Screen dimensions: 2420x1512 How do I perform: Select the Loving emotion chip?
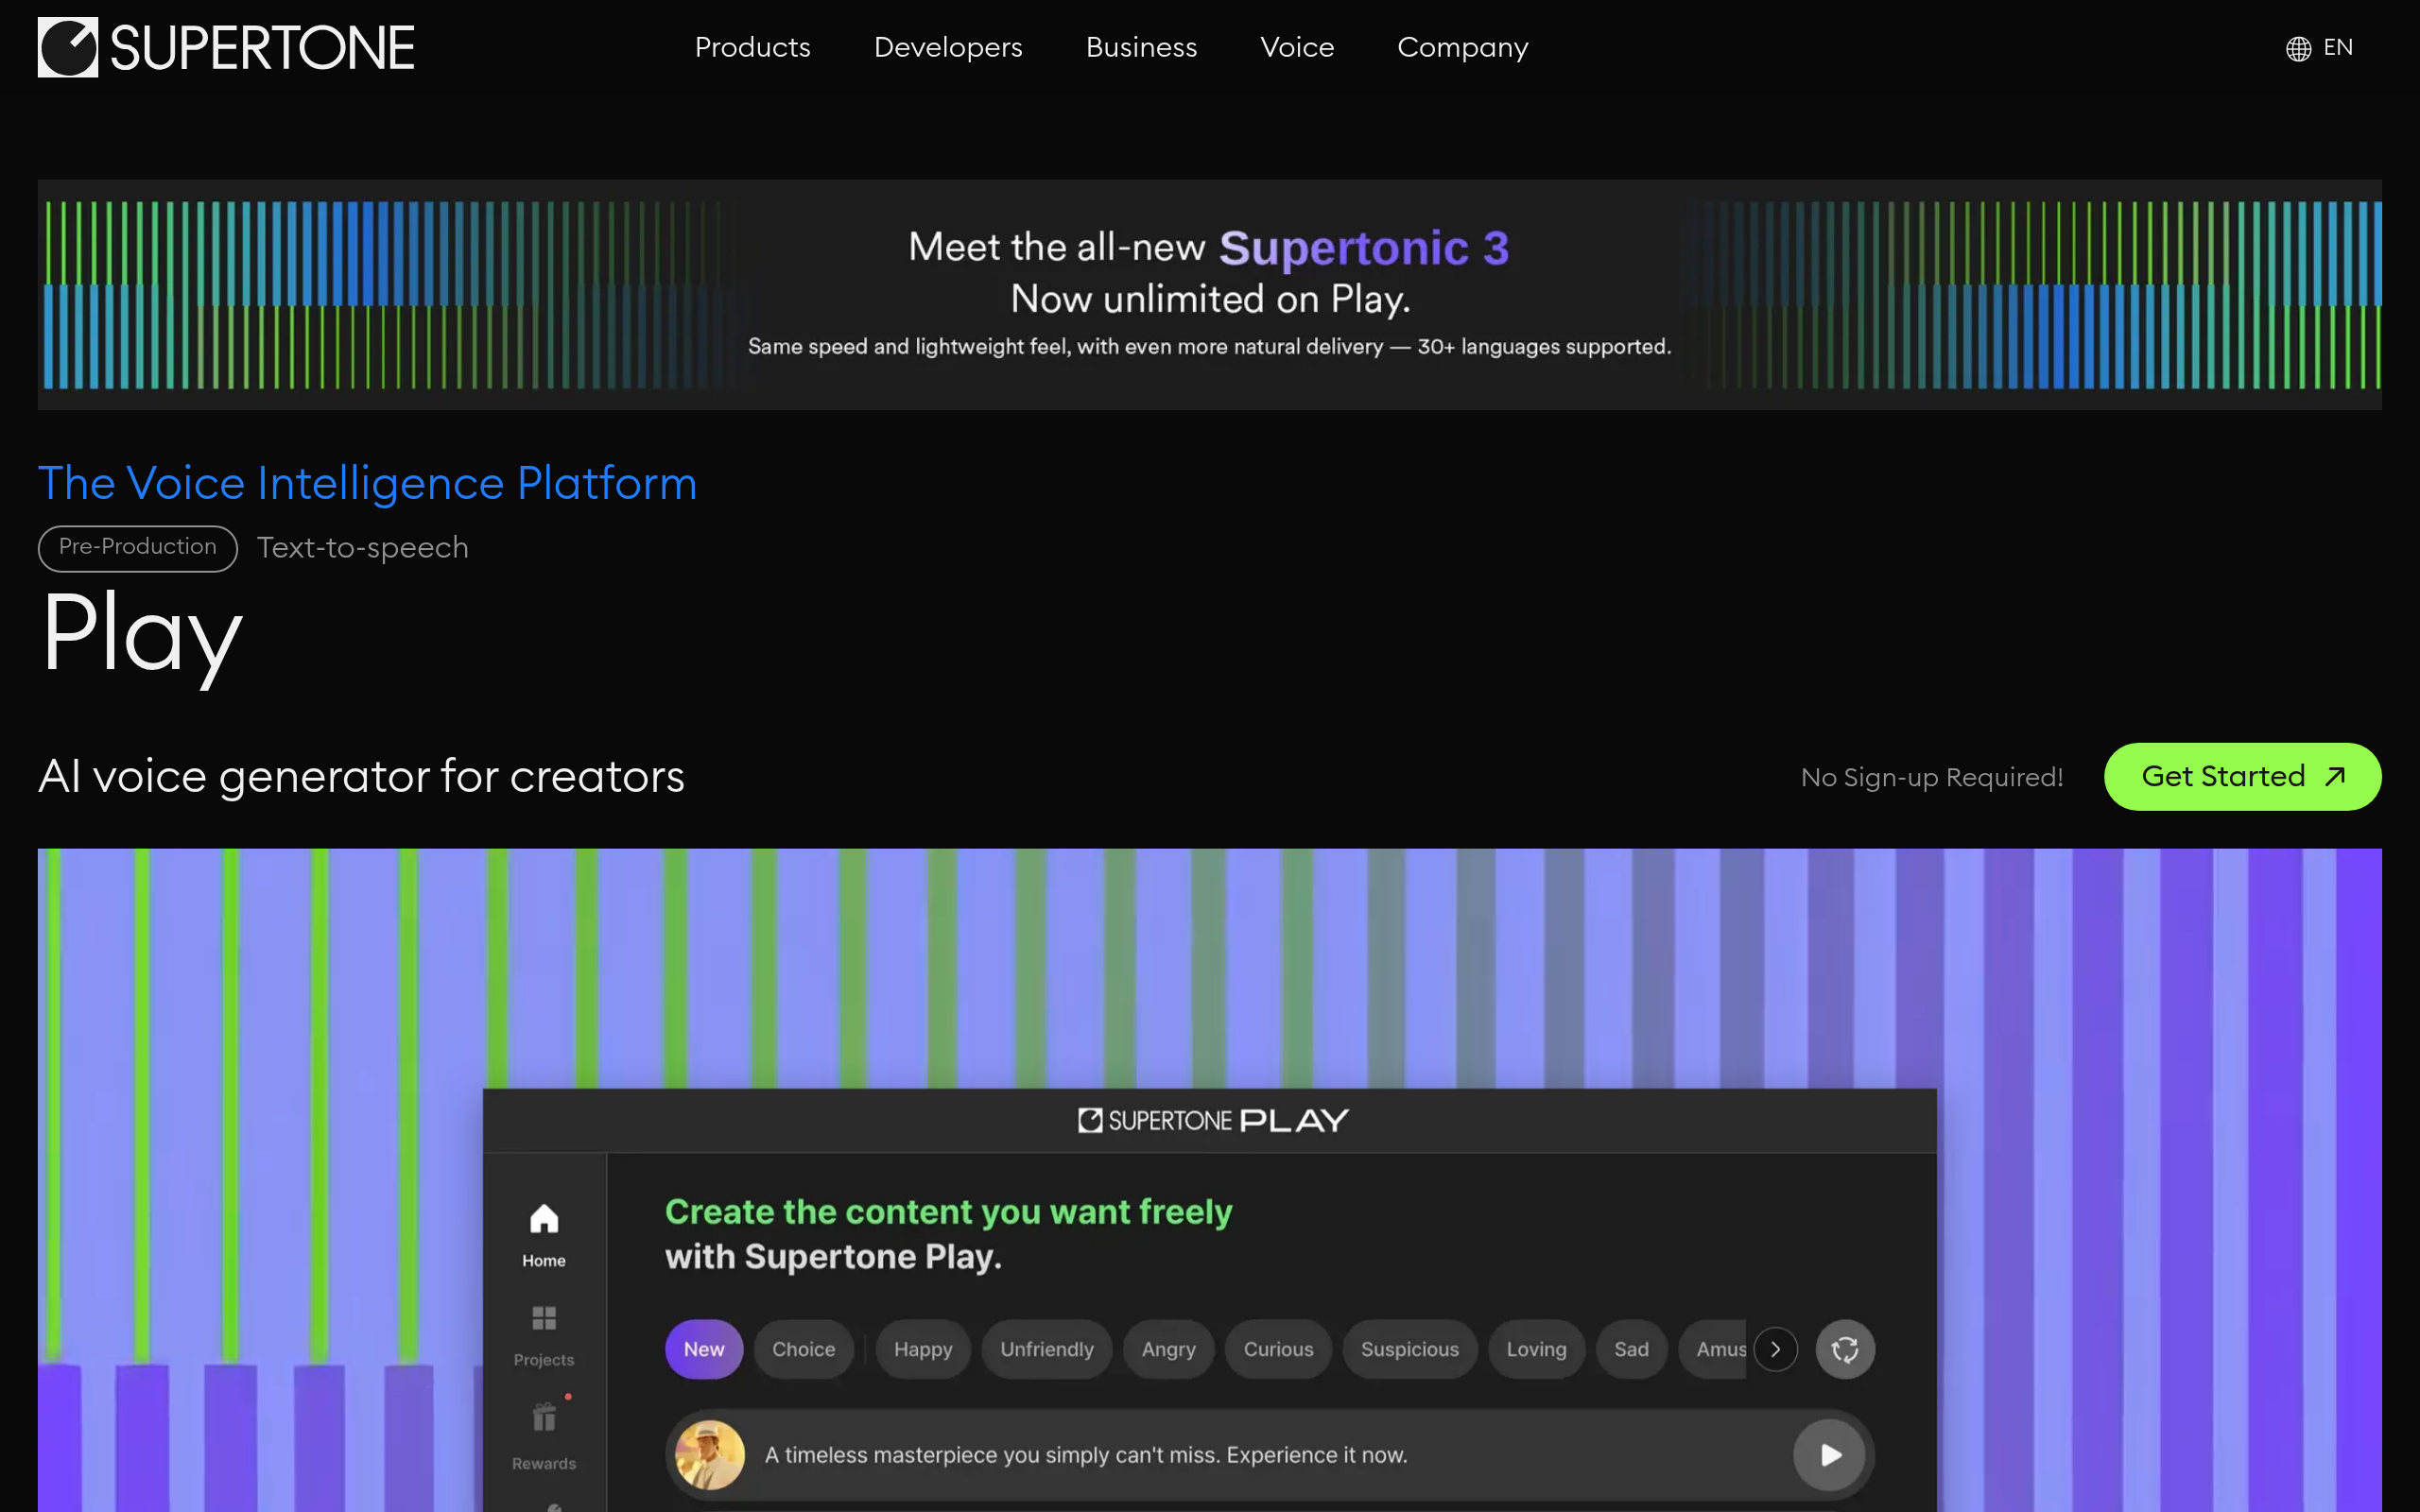tap(1536, 1349)
